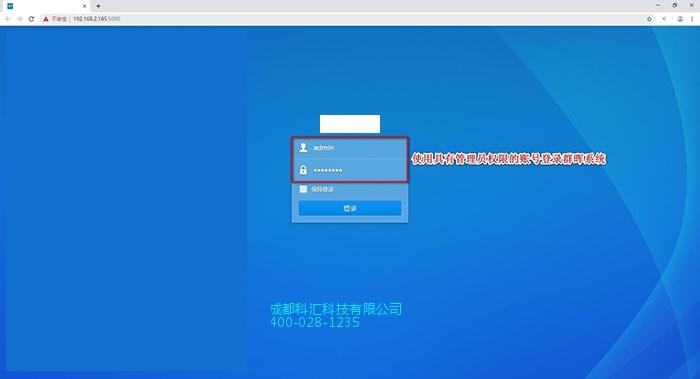
Task: Select the open browser tab
Action: pyautogui.click(x=46, y=6)
